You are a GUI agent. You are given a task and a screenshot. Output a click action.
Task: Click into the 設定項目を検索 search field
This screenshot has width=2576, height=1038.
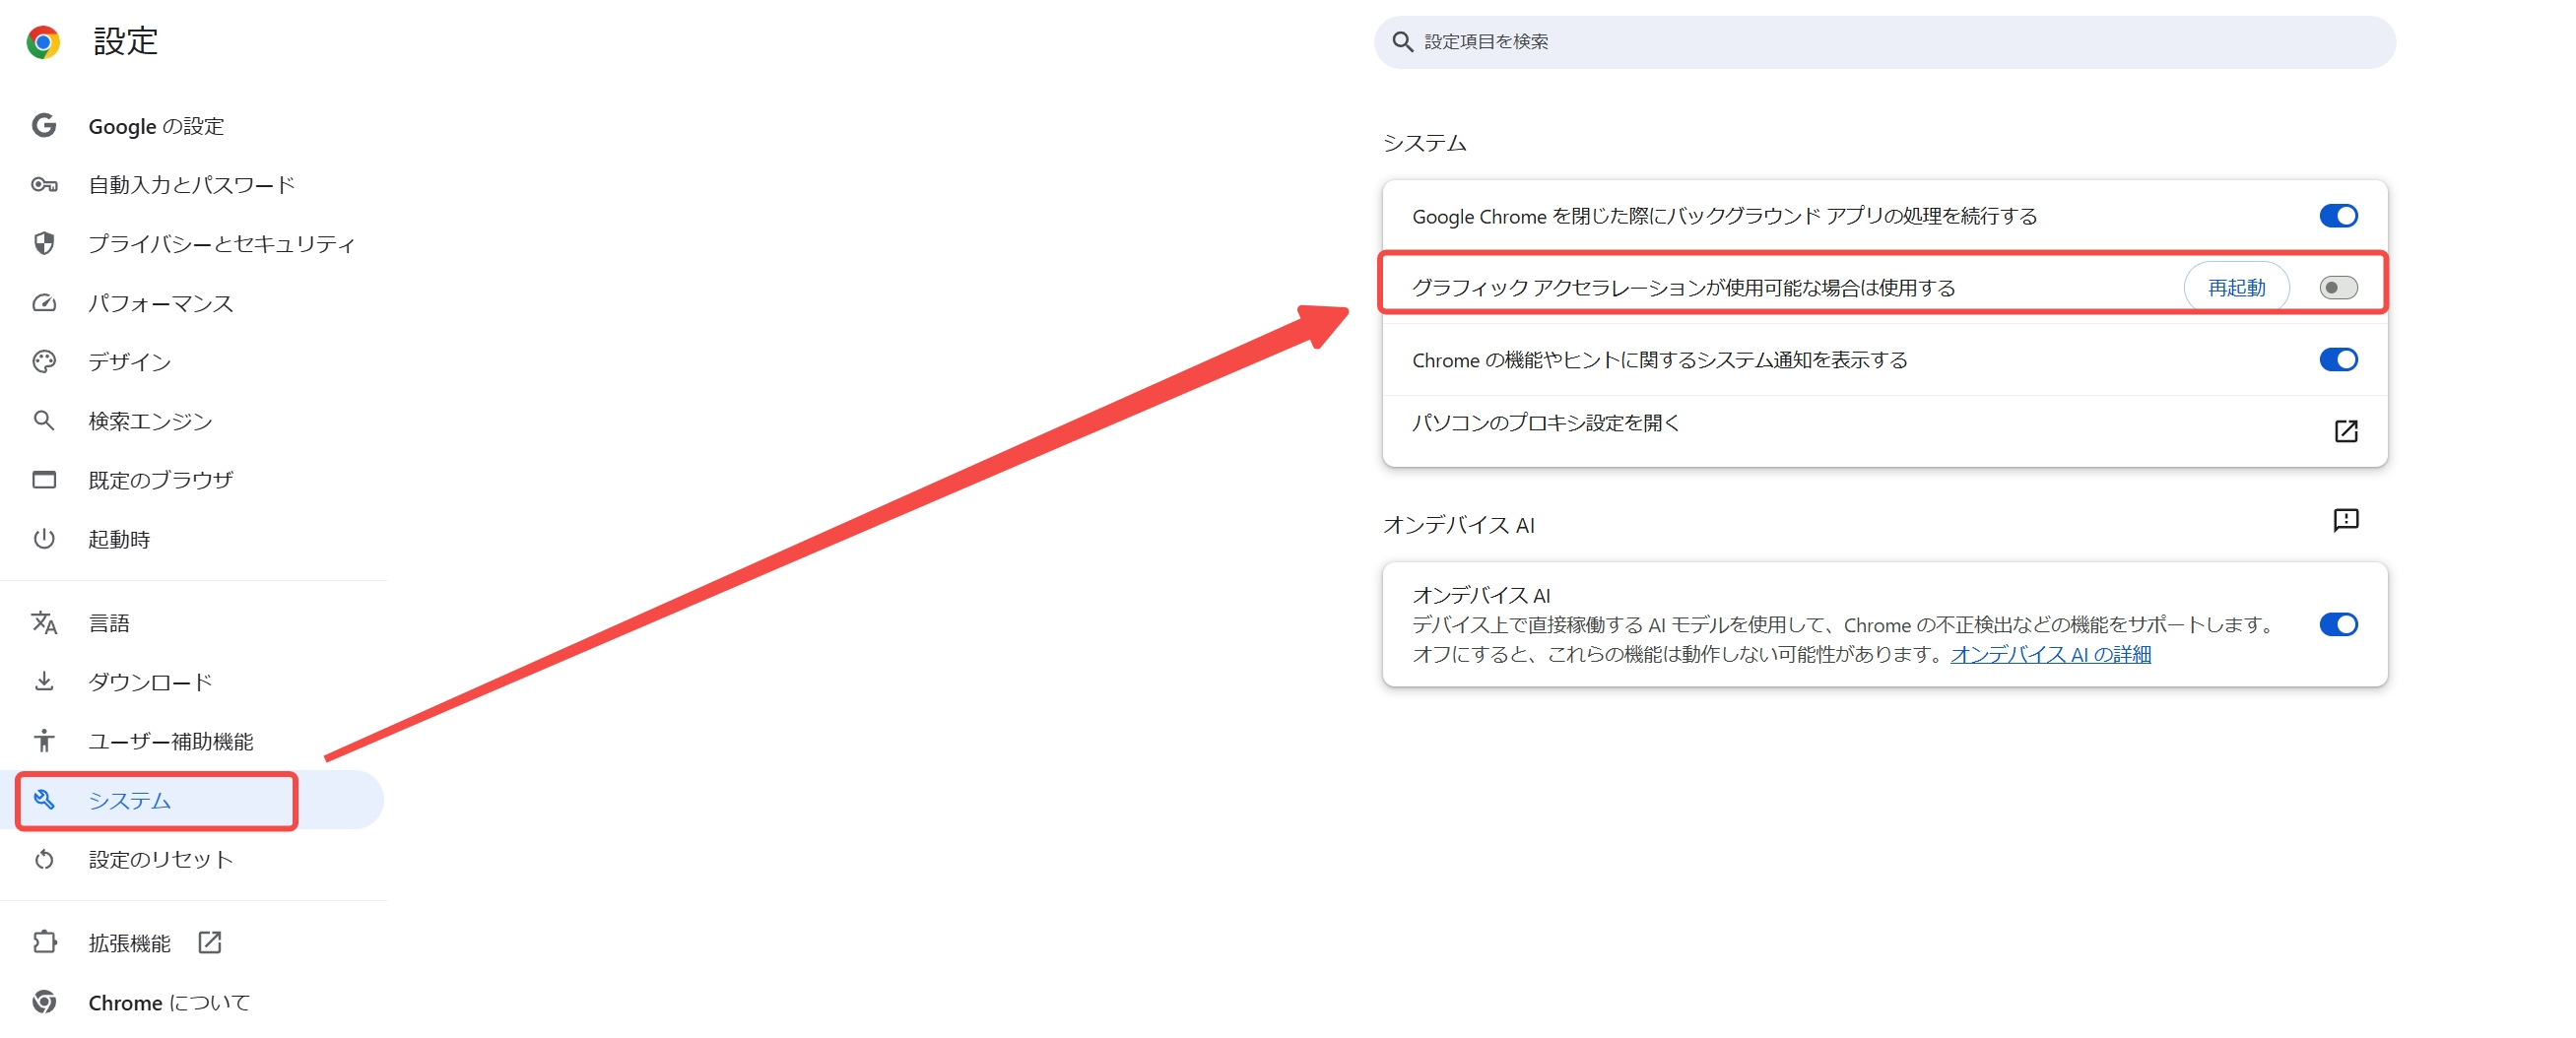point(1884,42)
